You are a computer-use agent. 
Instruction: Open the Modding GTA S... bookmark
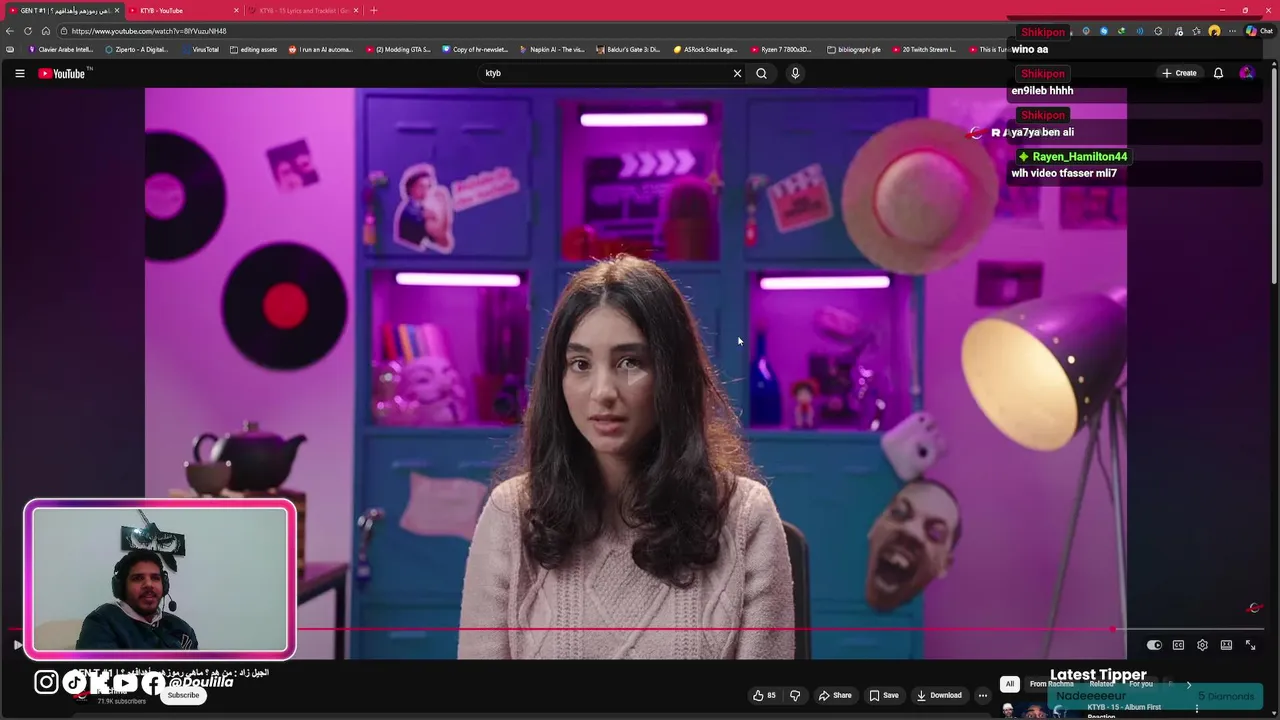(399, 49)
